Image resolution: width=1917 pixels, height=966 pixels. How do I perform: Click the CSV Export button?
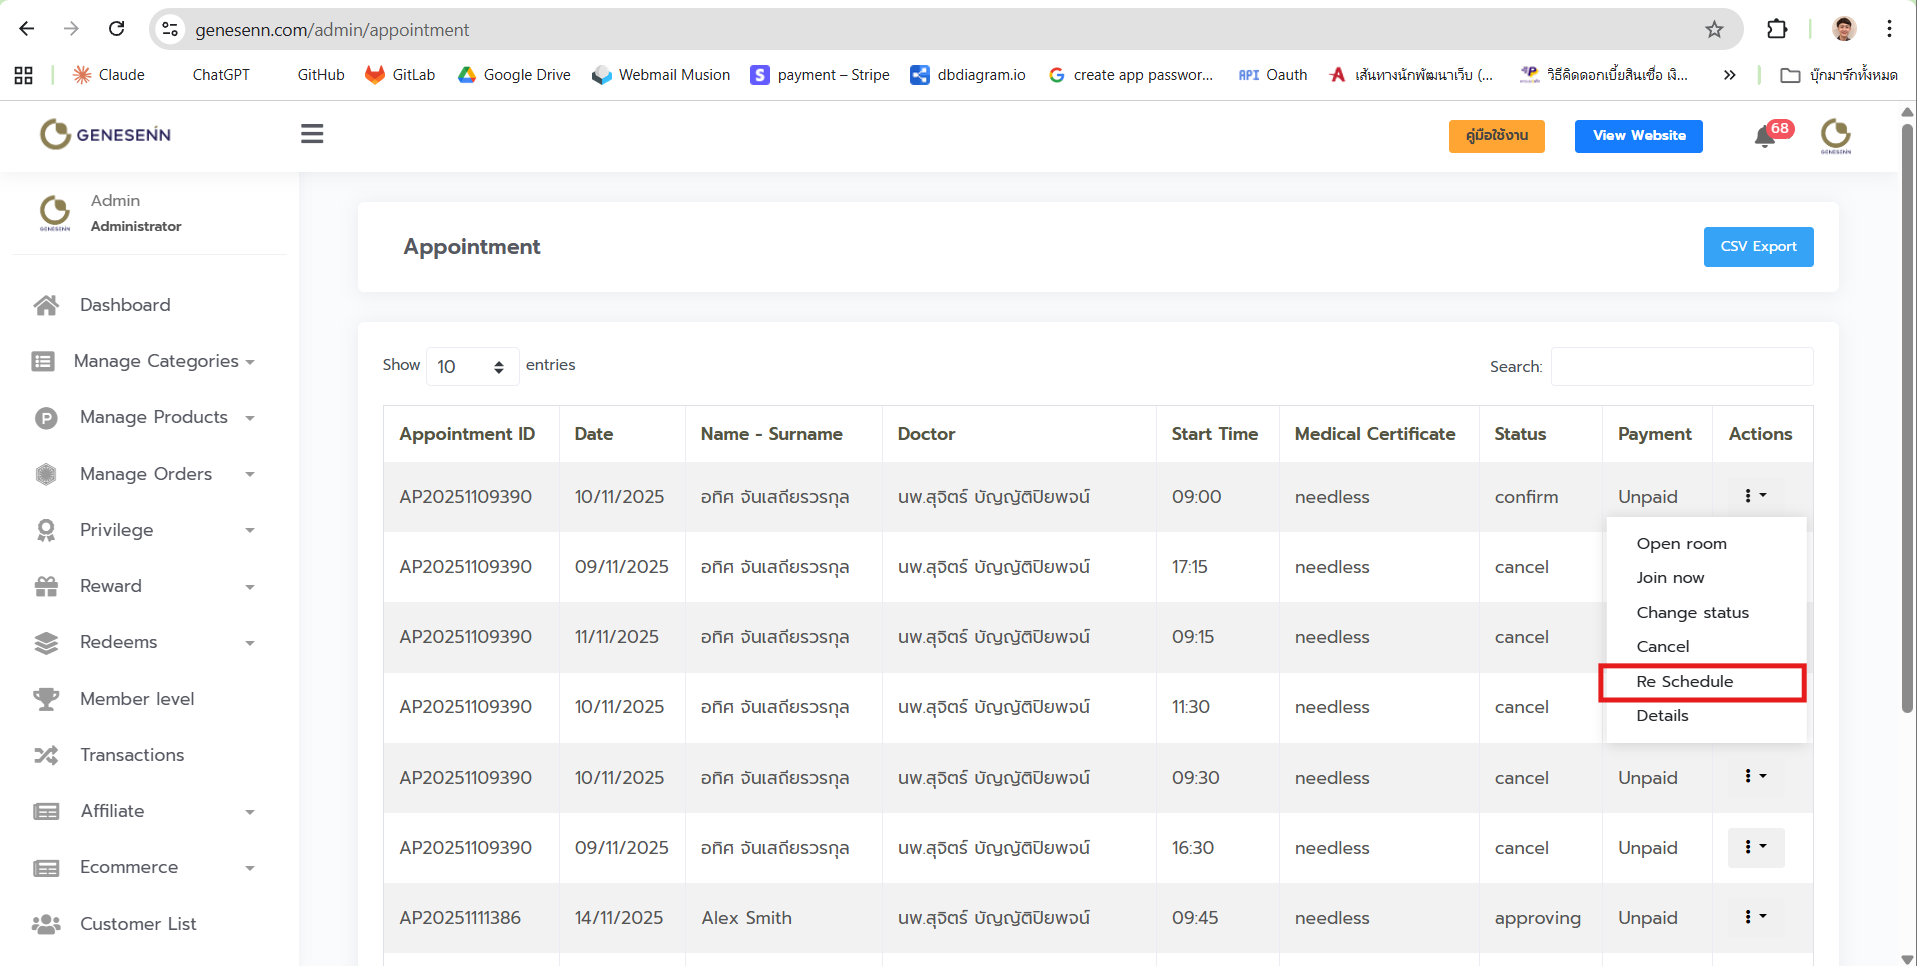click(x=1758, y=247)
